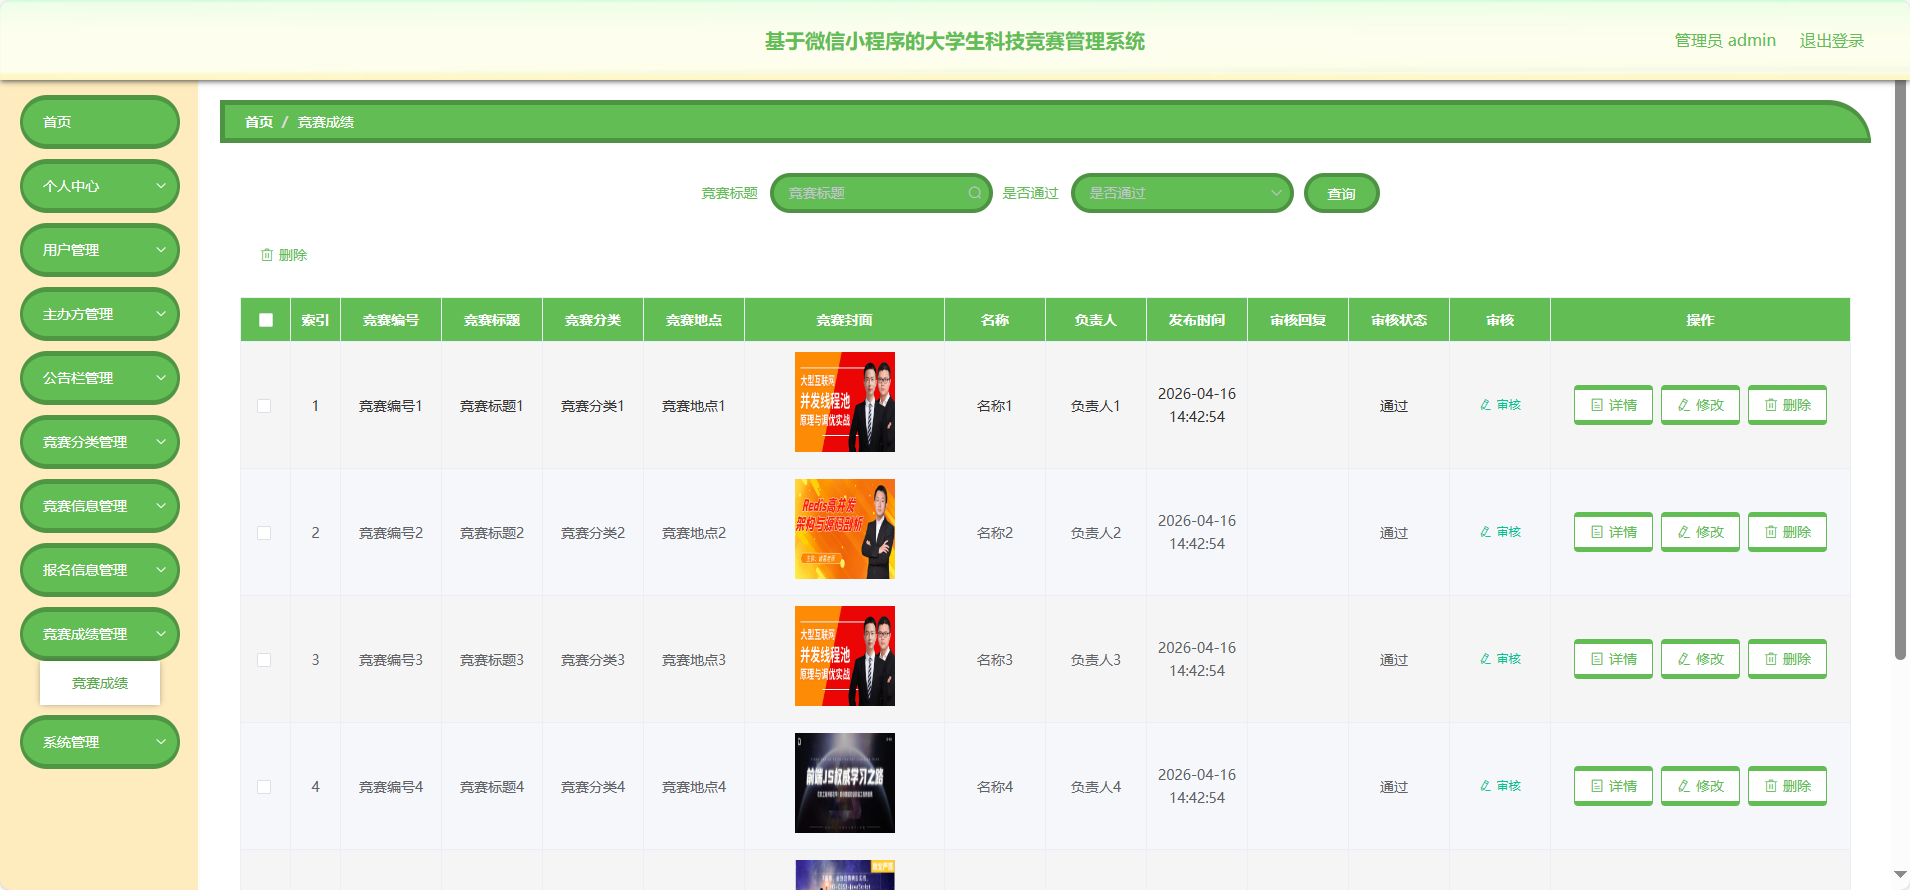Open cover thumbnail for 竞赛标题3

click(845, 656)
